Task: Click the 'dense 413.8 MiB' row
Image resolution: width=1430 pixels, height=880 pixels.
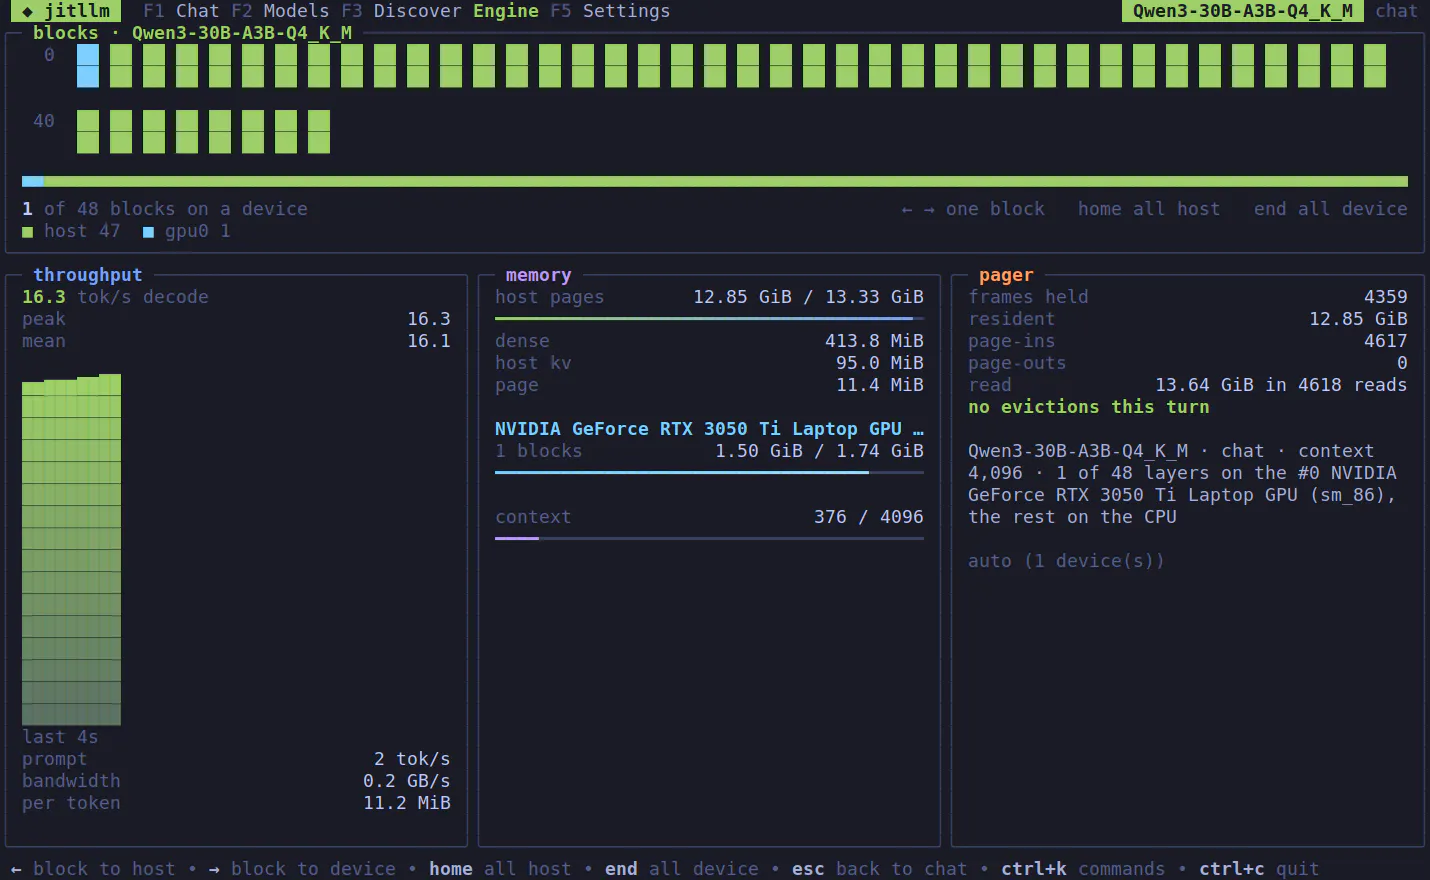Action: [x=709, y=341]
